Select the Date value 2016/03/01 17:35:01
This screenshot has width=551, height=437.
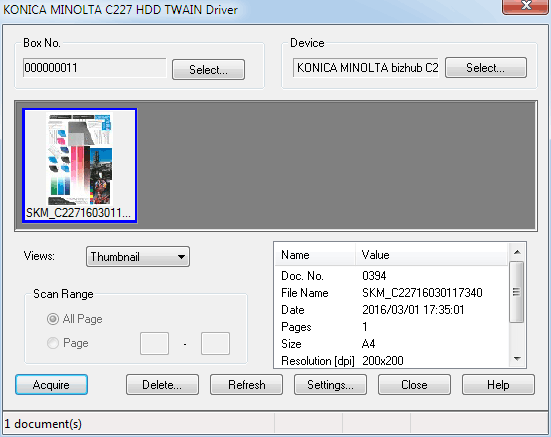(413, 310)
